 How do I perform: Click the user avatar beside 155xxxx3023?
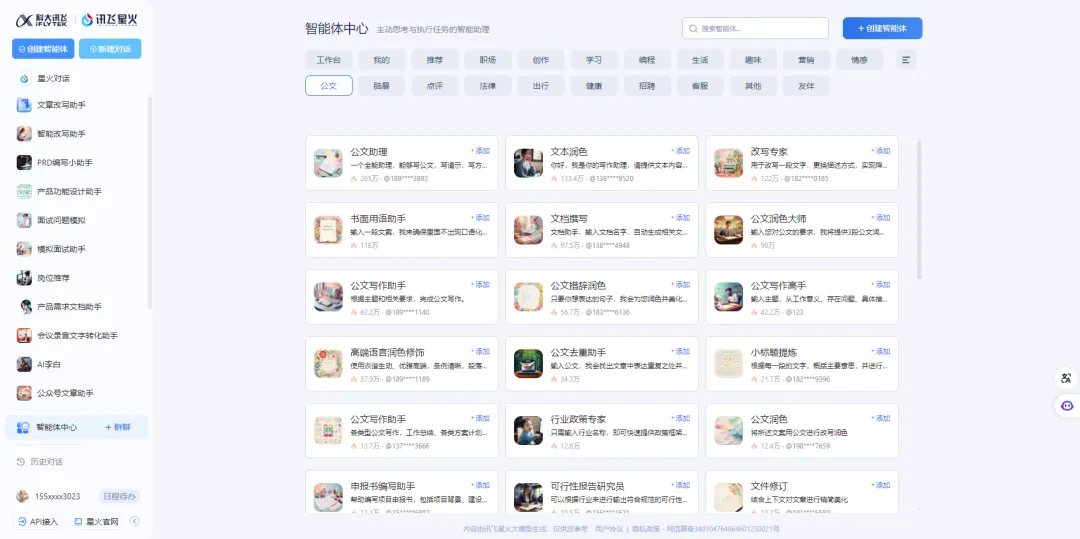(x=23, y=496)
